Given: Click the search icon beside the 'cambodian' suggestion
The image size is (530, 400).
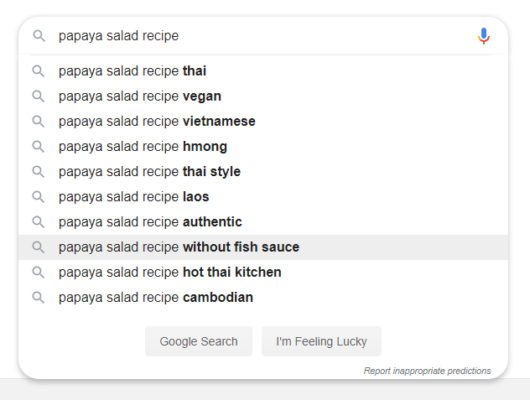Looking at the screenshot, I should point(38,298).
